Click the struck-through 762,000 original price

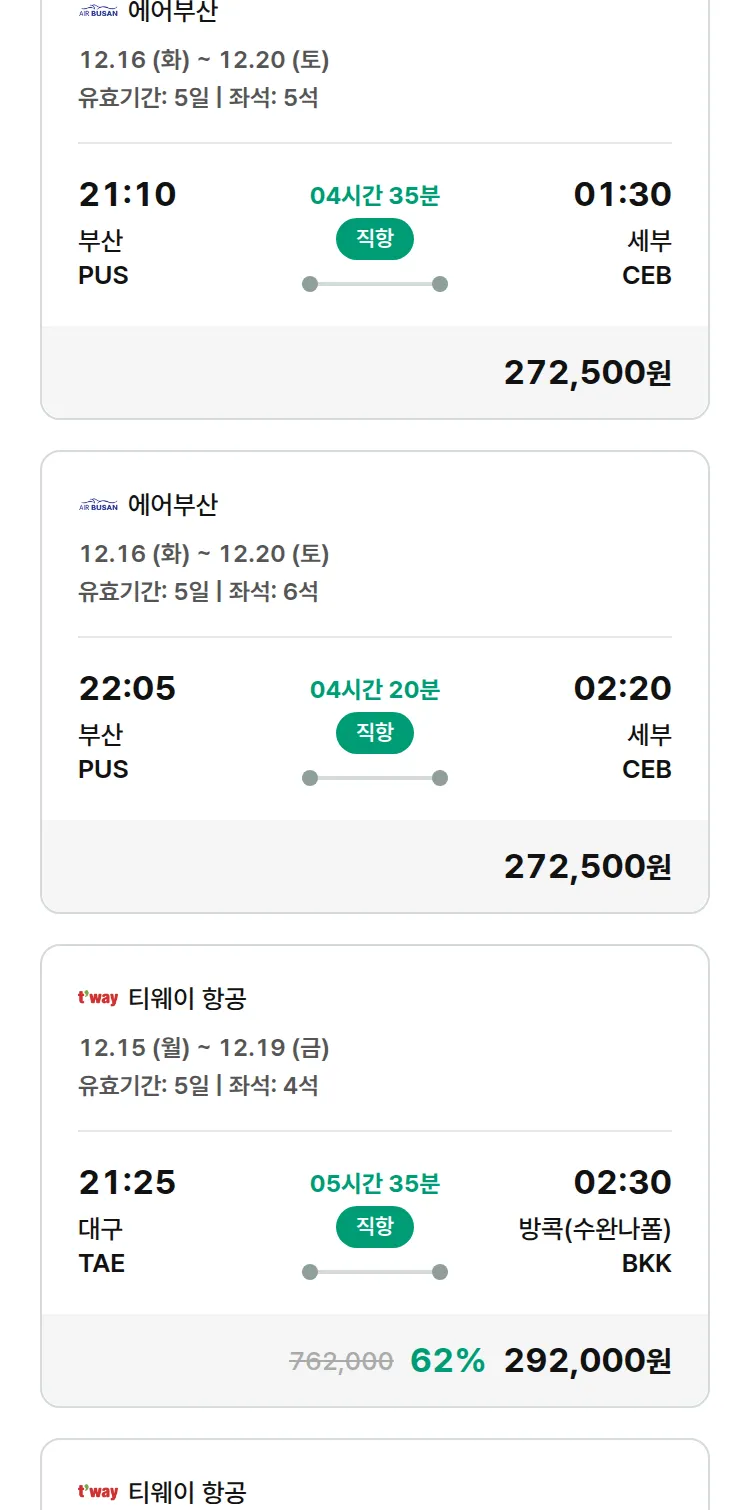click(341, 1361)
